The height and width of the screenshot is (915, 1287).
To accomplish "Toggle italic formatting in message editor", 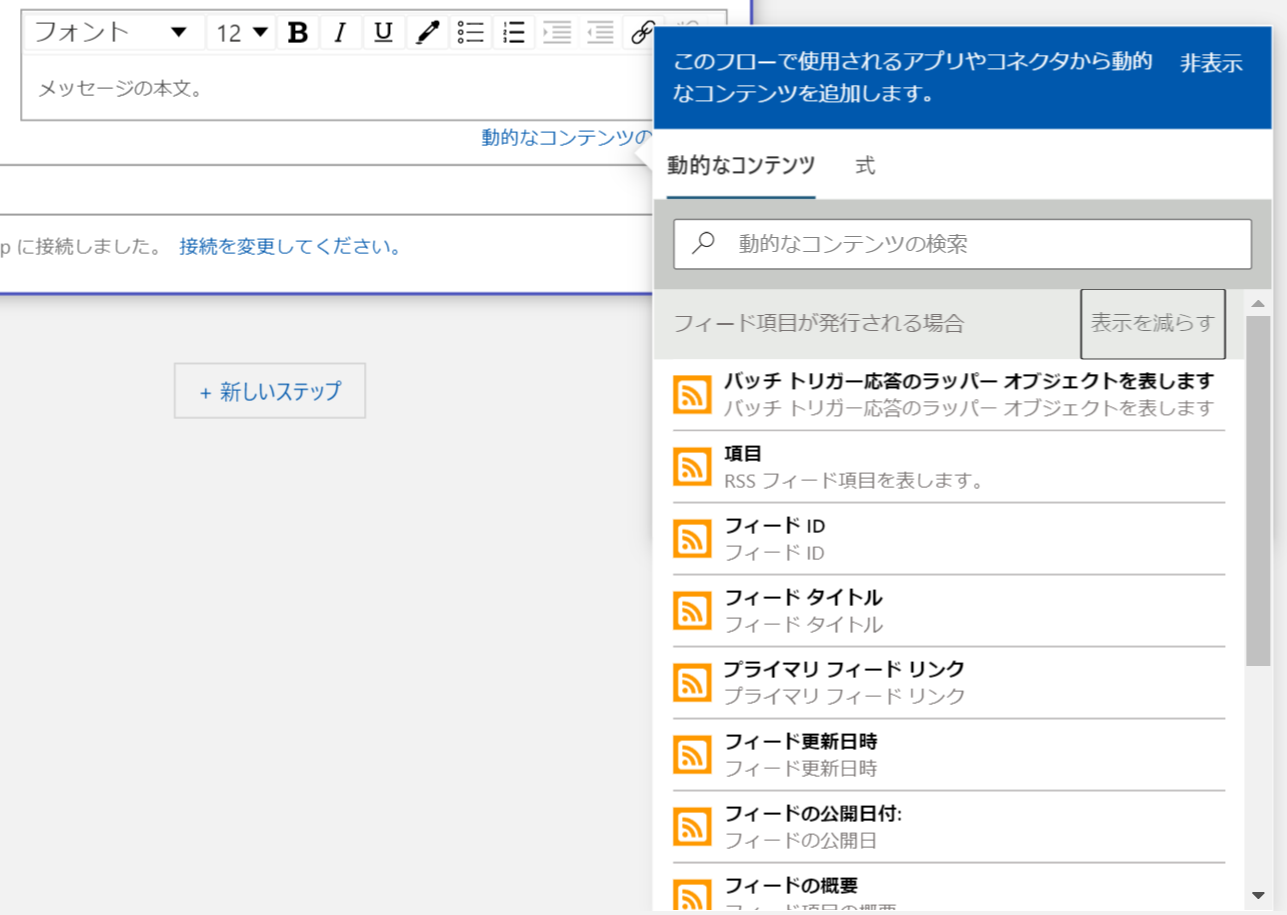I will pyautogui.click(x=340, y=32).
